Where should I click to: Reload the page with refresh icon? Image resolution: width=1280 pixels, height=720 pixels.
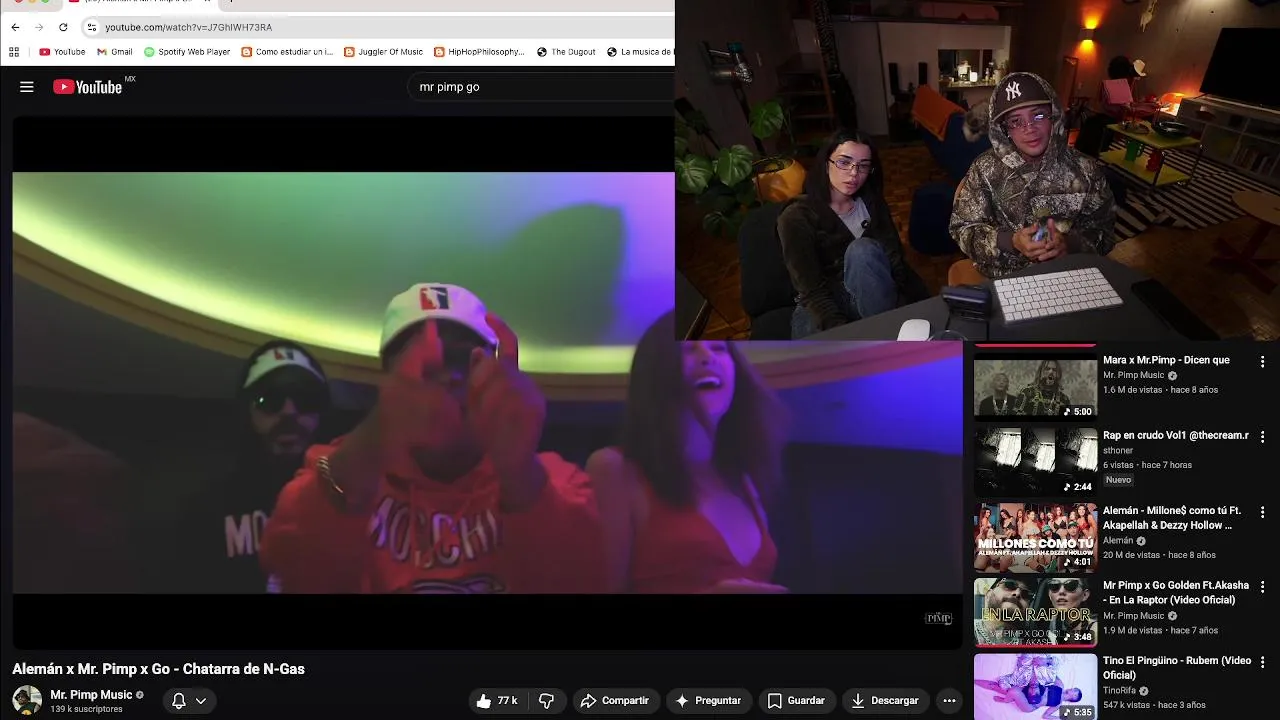coord(63,27)
